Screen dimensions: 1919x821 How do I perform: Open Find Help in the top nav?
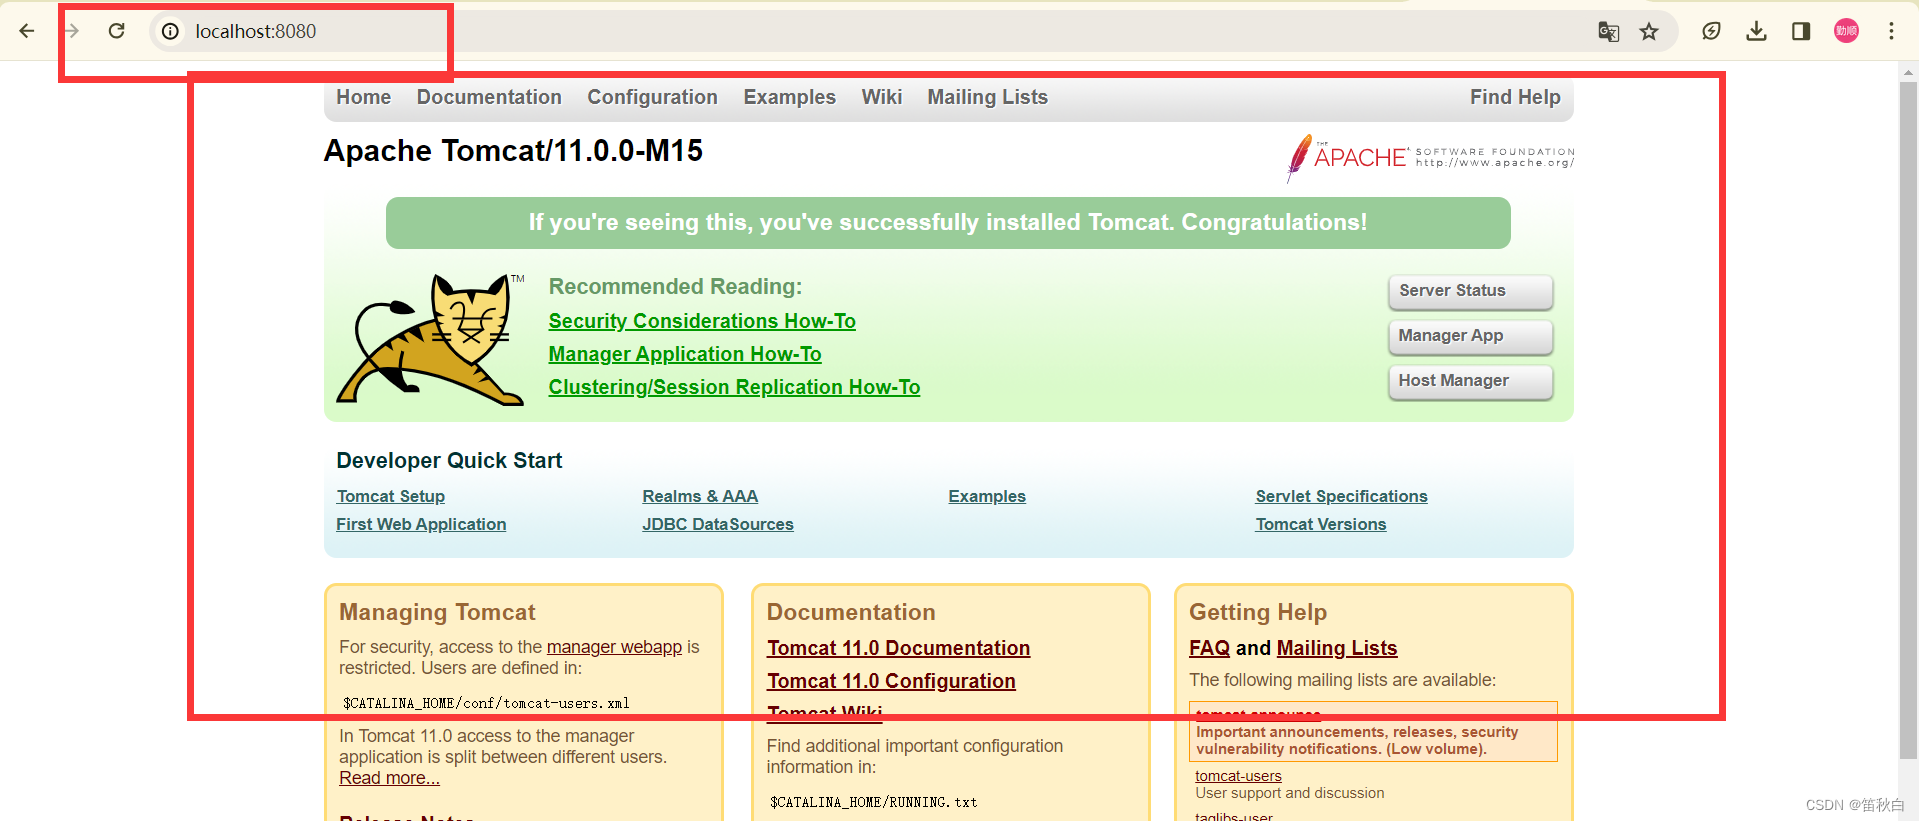(1515, 97)
